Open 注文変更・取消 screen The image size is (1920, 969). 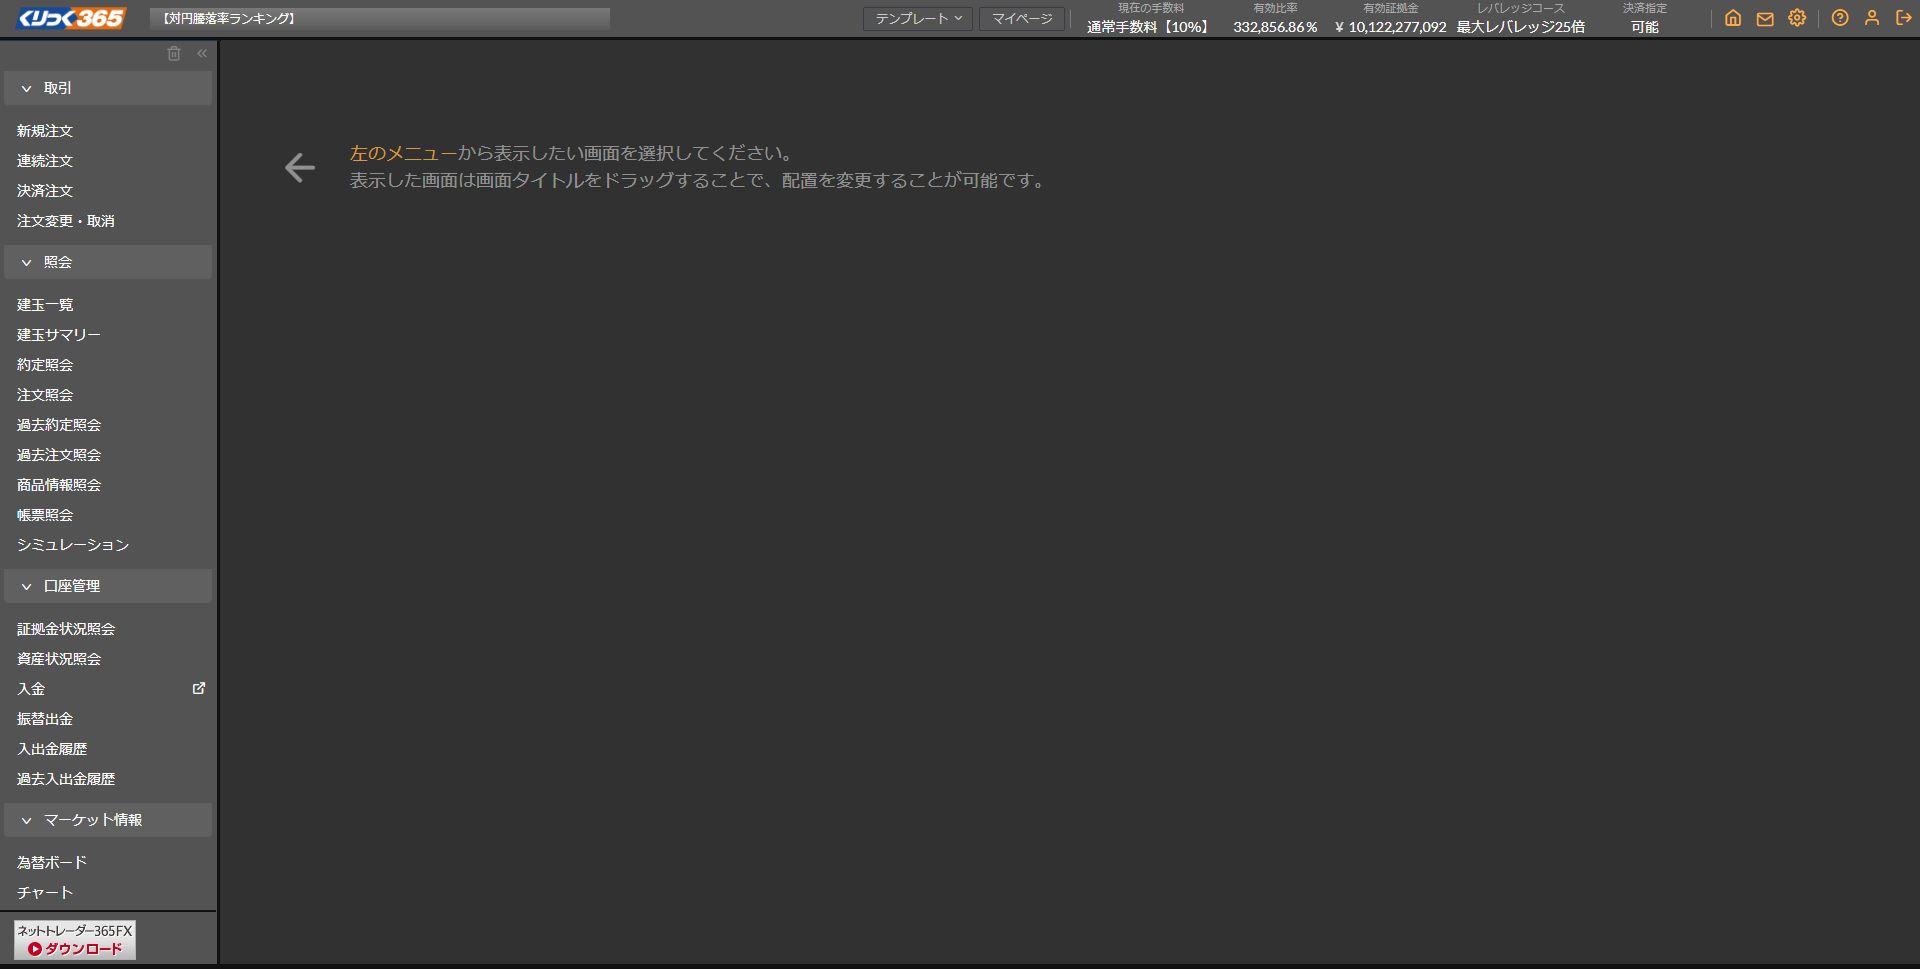click(x=66, y=221)
